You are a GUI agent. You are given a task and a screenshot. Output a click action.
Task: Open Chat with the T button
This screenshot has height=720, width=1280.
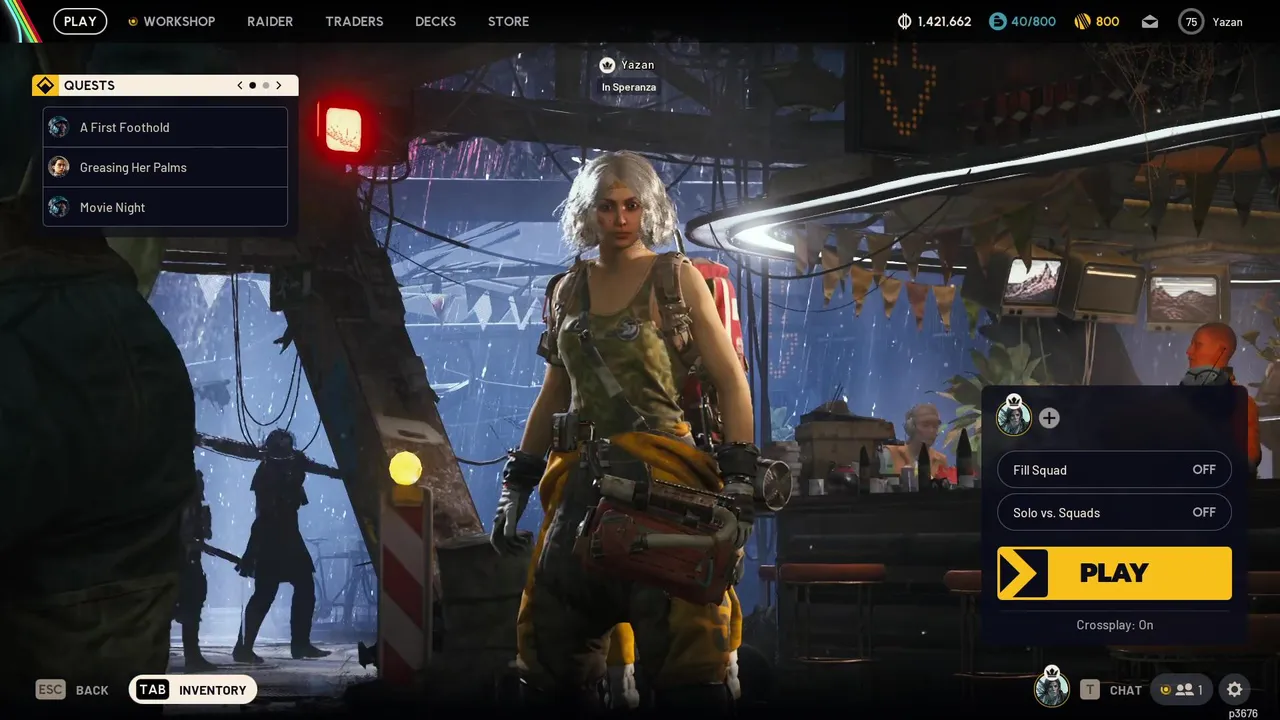tap(1111, 690)
